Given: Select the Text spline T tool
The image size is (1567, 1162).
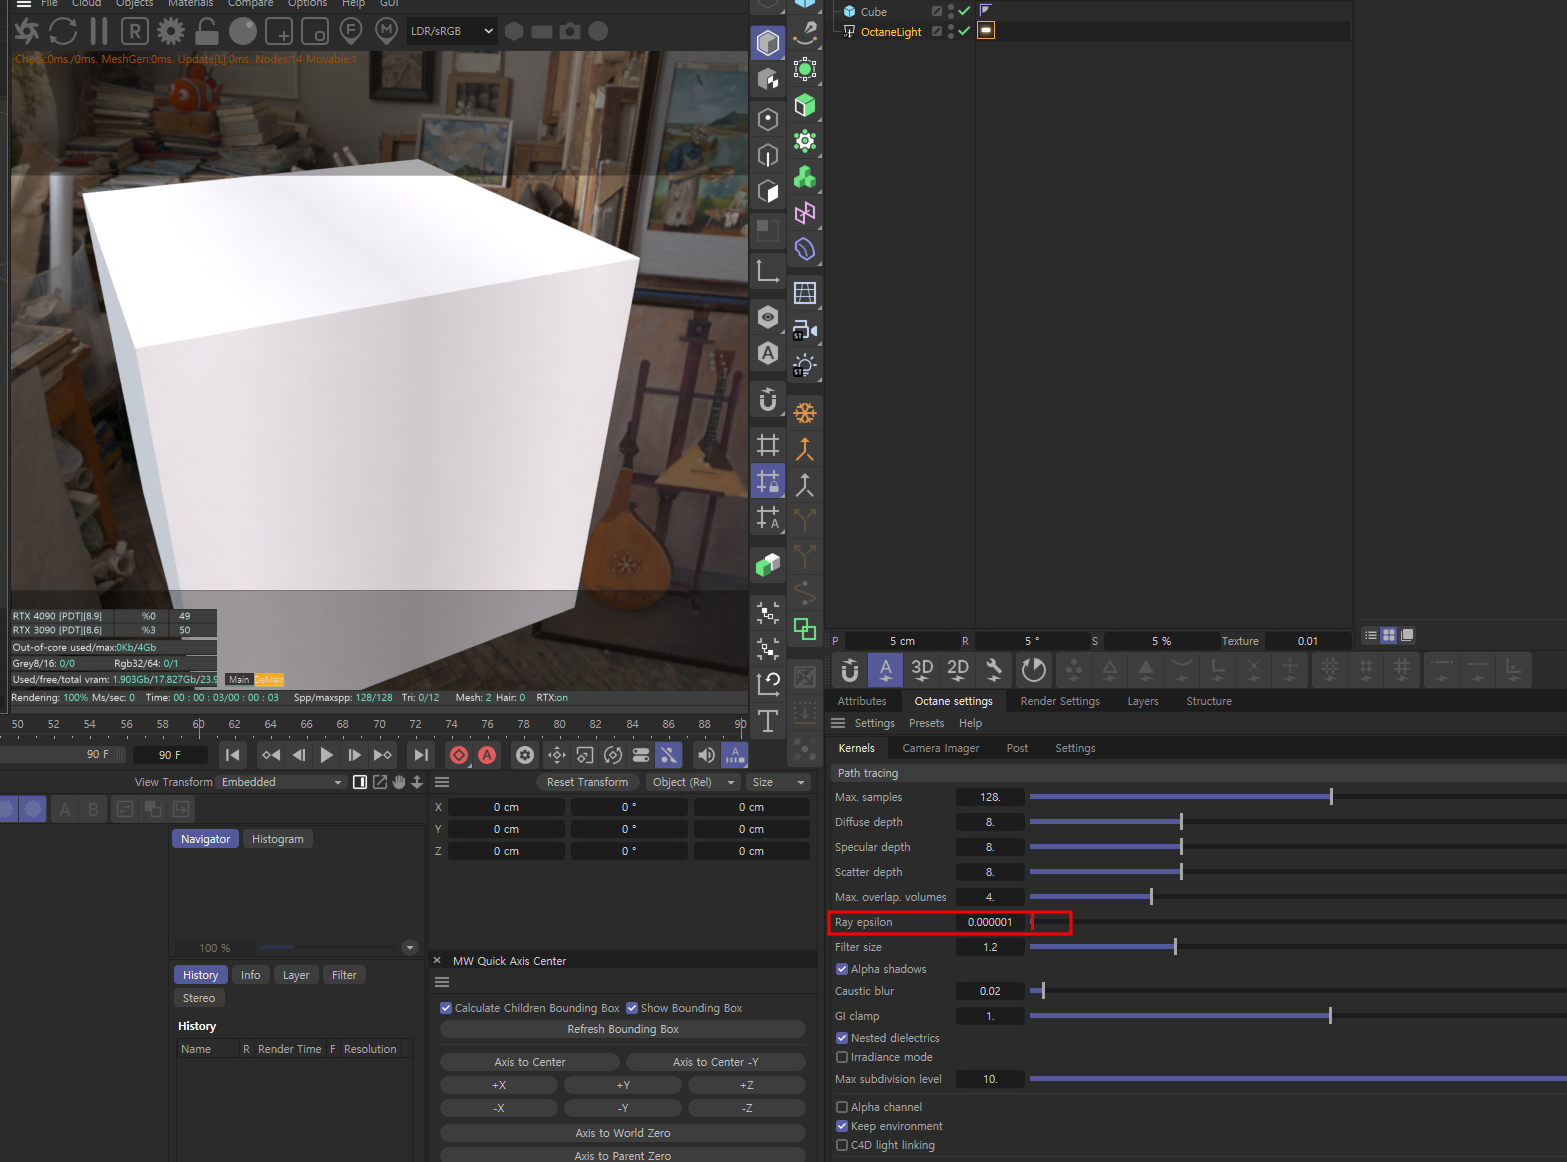Looking at the screenshot, I should coord(768,721).
